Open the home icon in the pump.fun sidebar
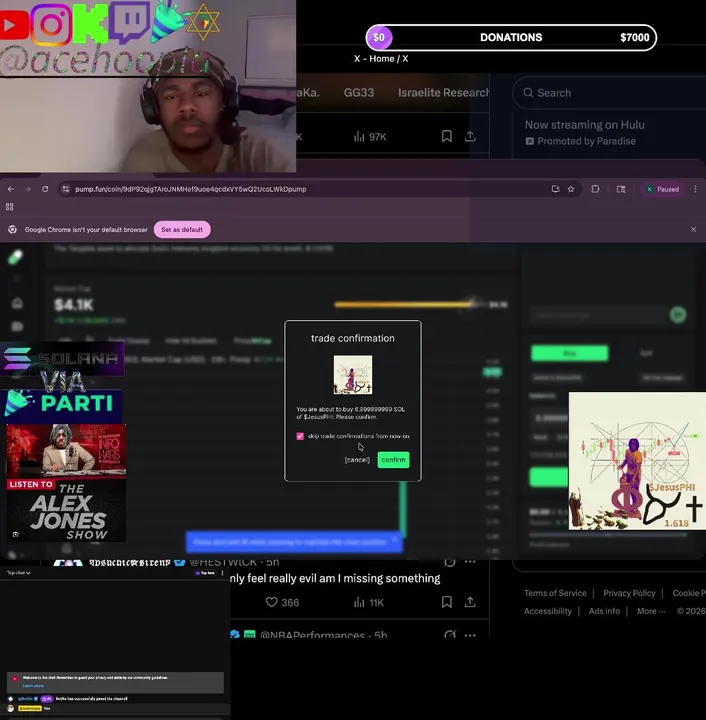Screen dimensions: 706x720 coord(17,304)
